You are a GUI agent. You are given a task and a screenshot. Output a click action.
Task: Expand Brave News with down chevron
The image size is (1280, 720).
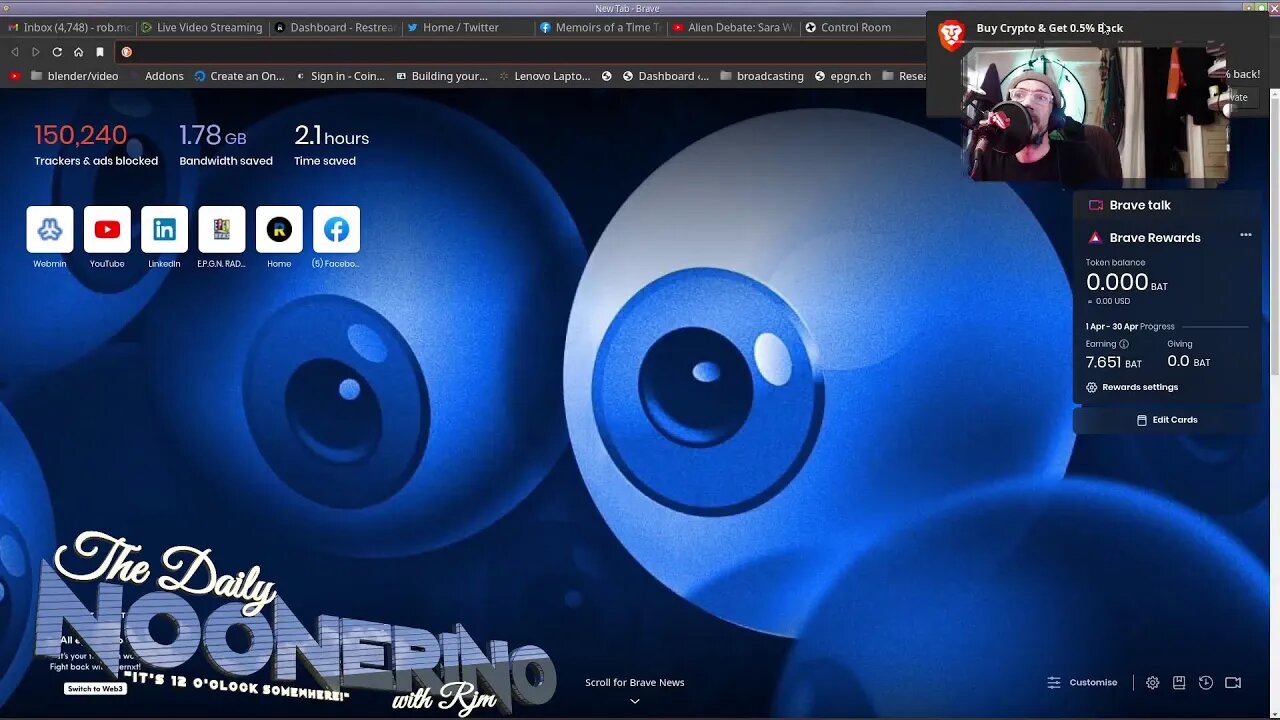click(x=634, y=701)
